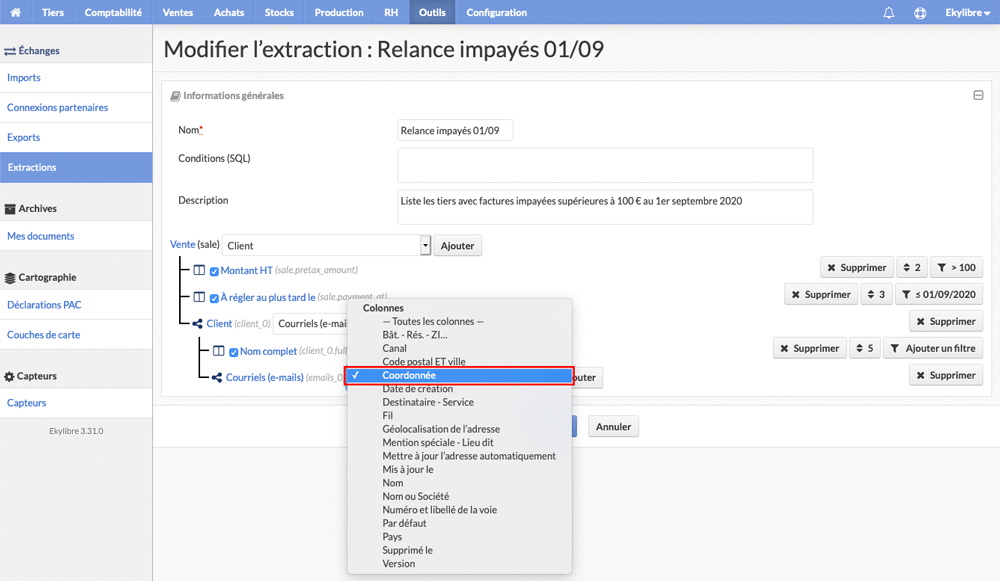The width and height of the screenshot is (1000, 581).
Task: Open Imports in sidebar
Action: click(x=76, y=77)
